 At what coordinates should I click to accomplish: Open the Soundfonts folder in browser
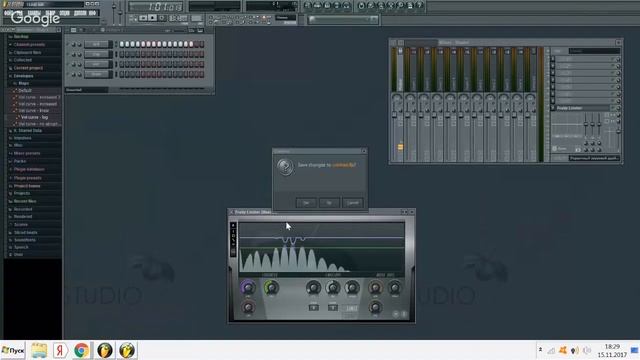pyautogui.click(x=24, y=240)
